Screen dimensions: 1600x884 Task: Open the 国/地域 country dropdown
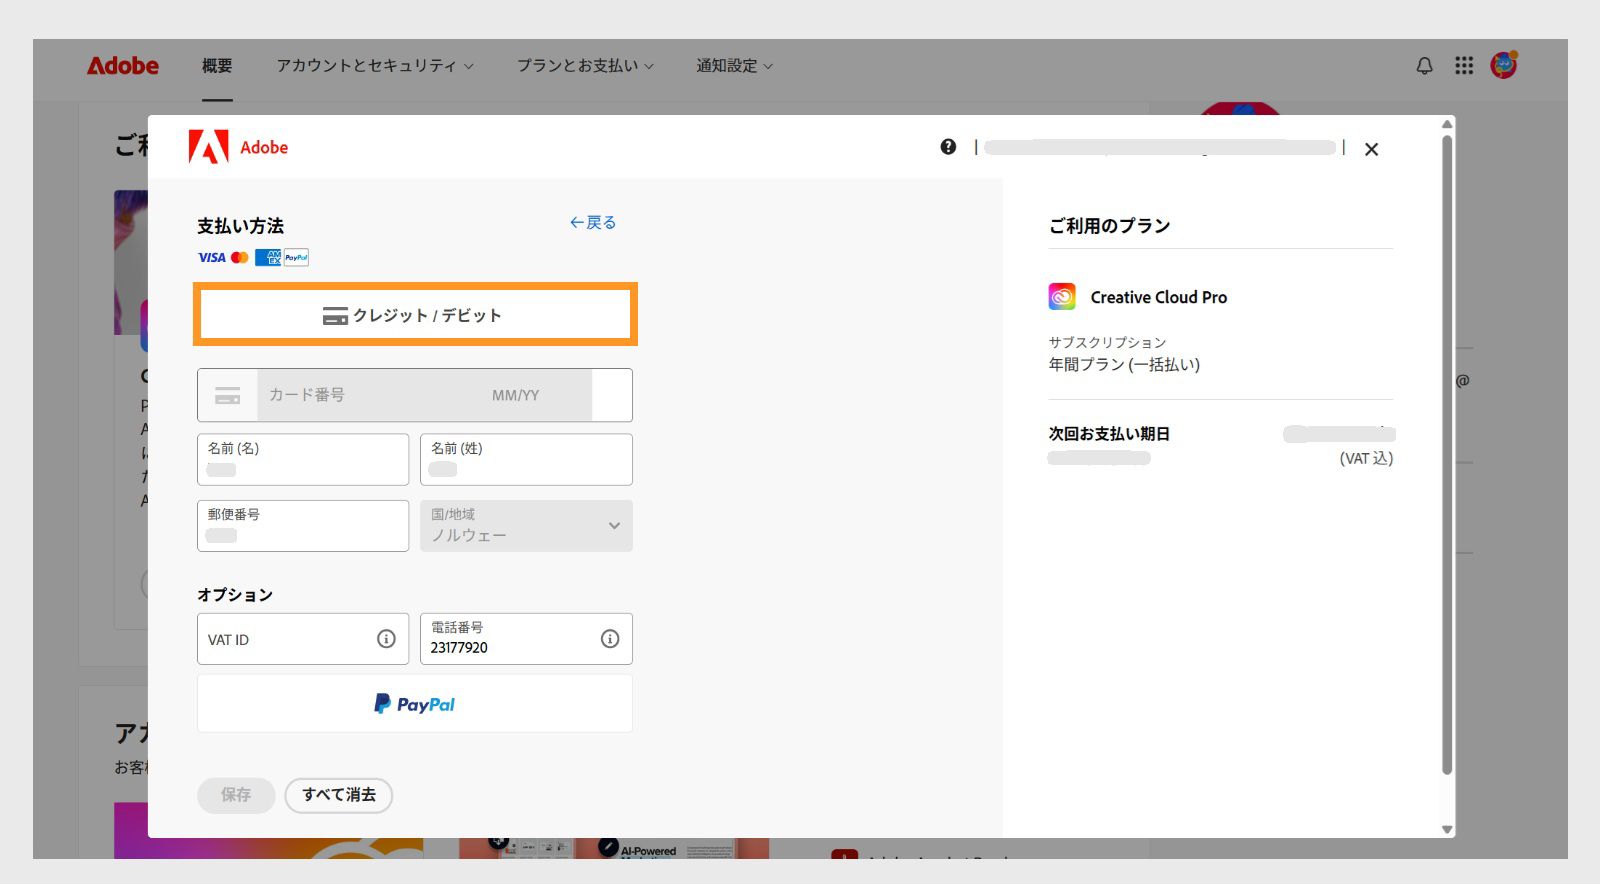pyautogui.click(x=526, y=526)
